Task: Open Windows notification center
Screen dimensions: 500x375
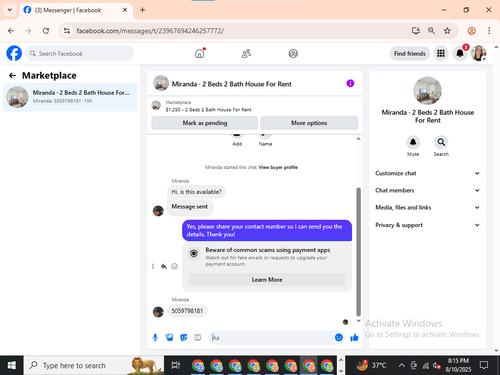Action: point(484,366)
